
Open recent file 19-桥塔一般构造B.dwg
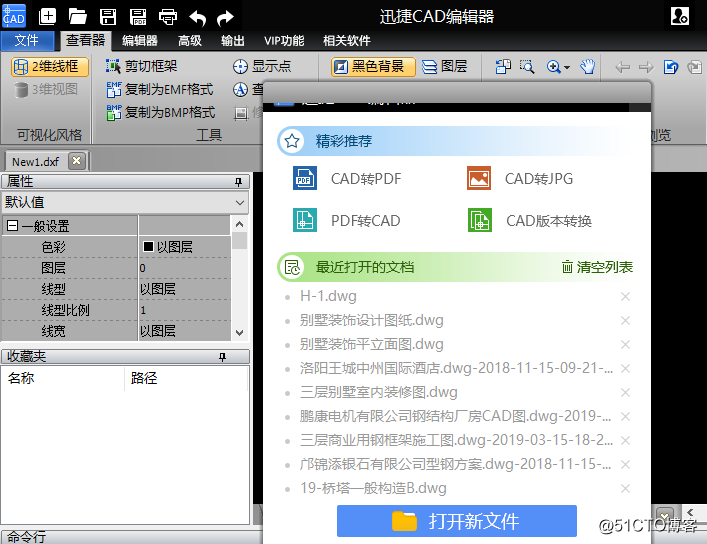(x=373, y=488)
